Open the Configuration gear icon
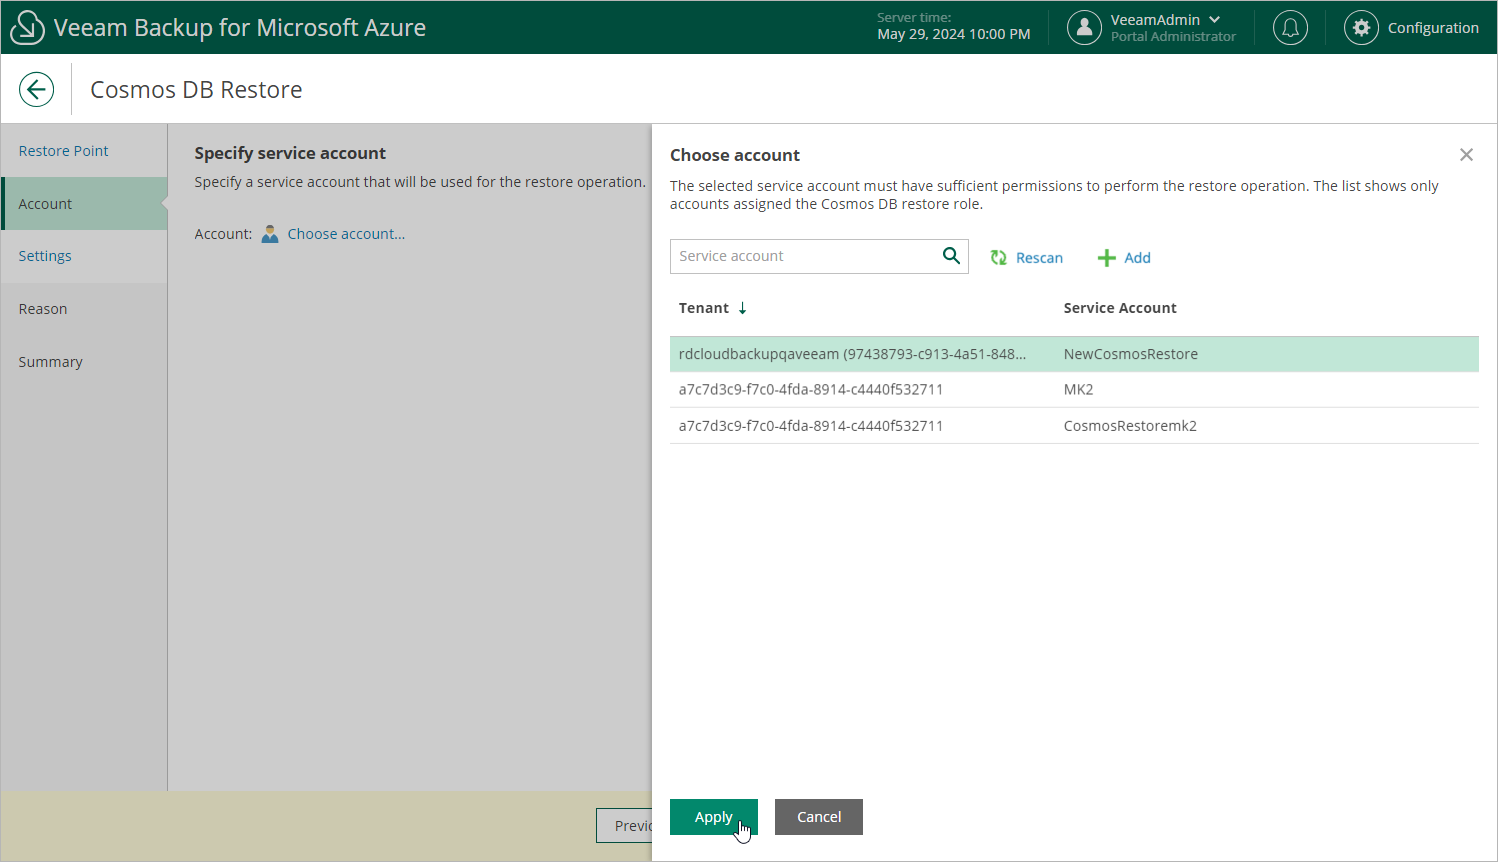Image resolution: width=1498 pixels, height=862 pixels. [x=1361, y=27]
